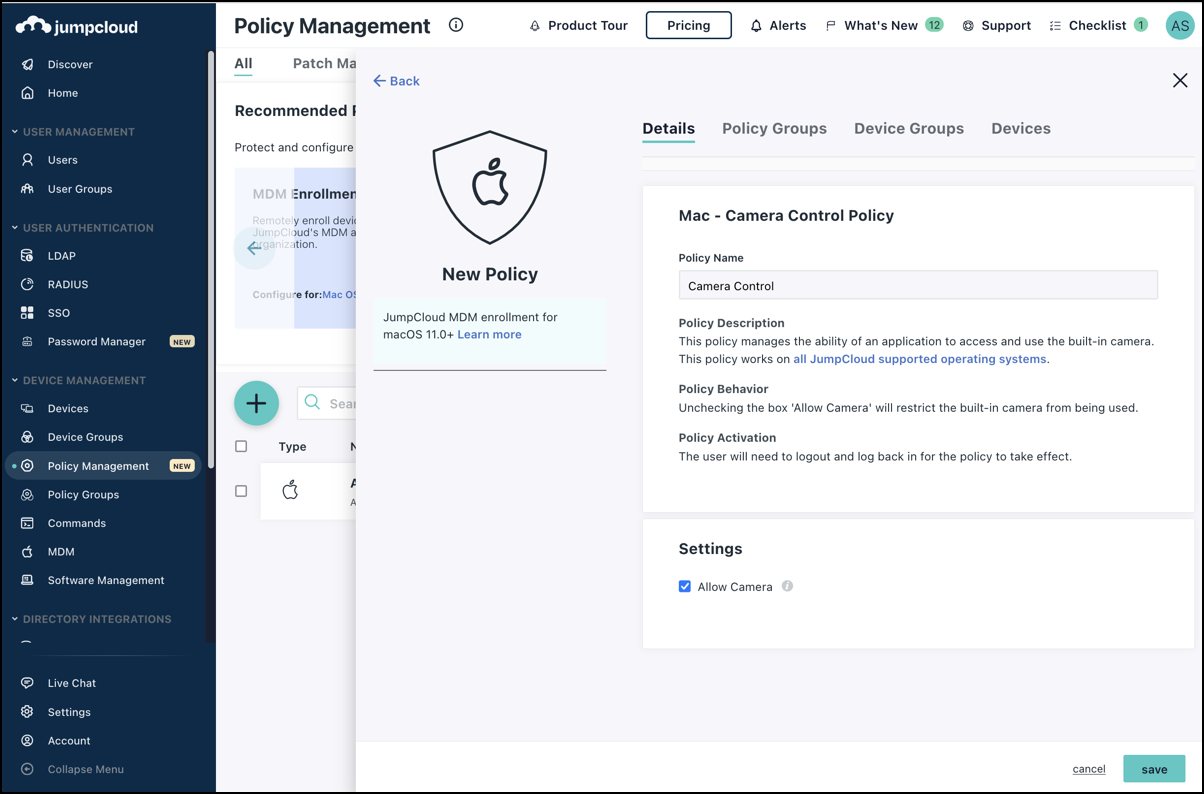Go to Password Manager in sidebar
The width and height of the screenshot is (1204, 794).
(96, 342)
